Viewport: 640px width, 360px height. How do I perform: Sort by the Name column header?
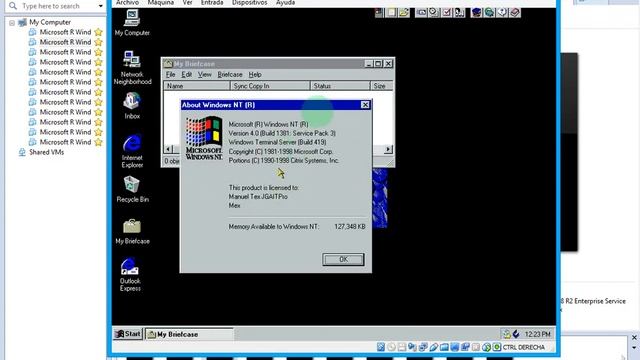coord(197,86)
